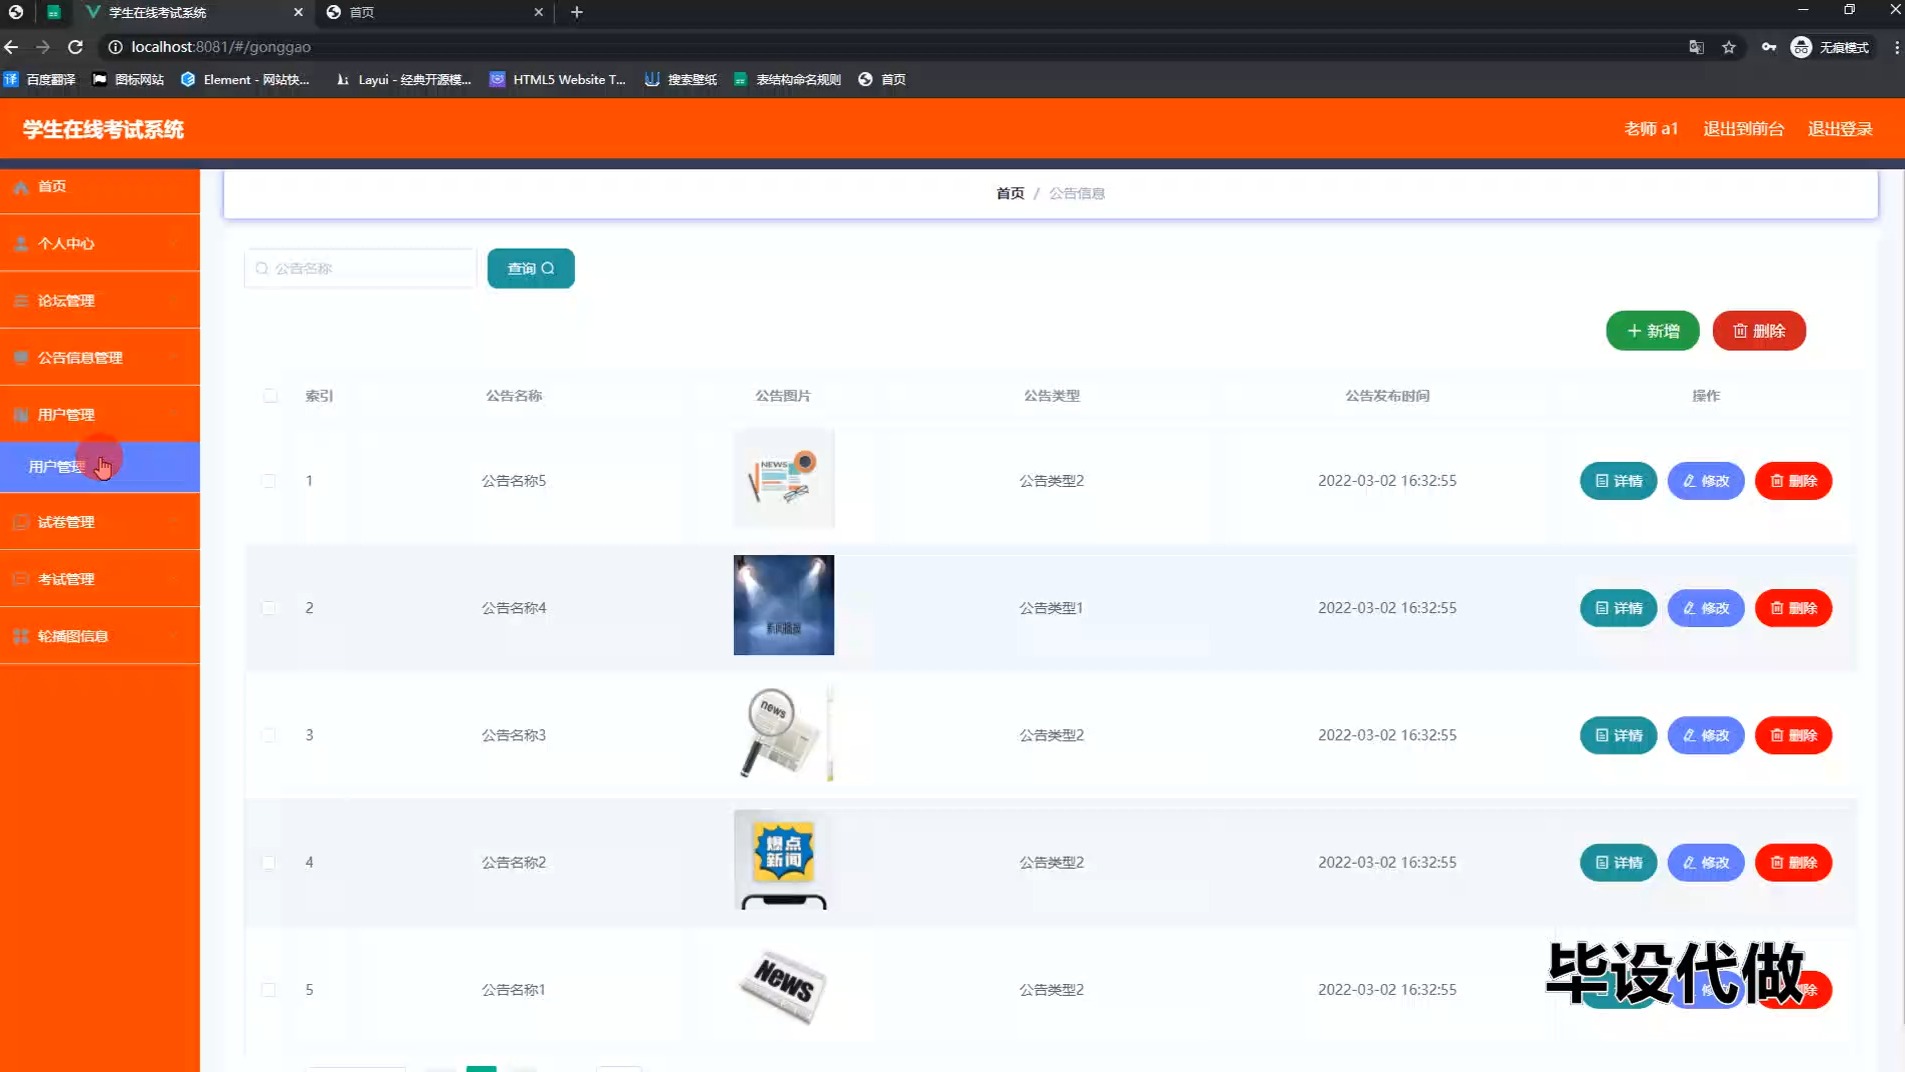
Task: Click the 退出登录 link
Action: (1839, 128)
